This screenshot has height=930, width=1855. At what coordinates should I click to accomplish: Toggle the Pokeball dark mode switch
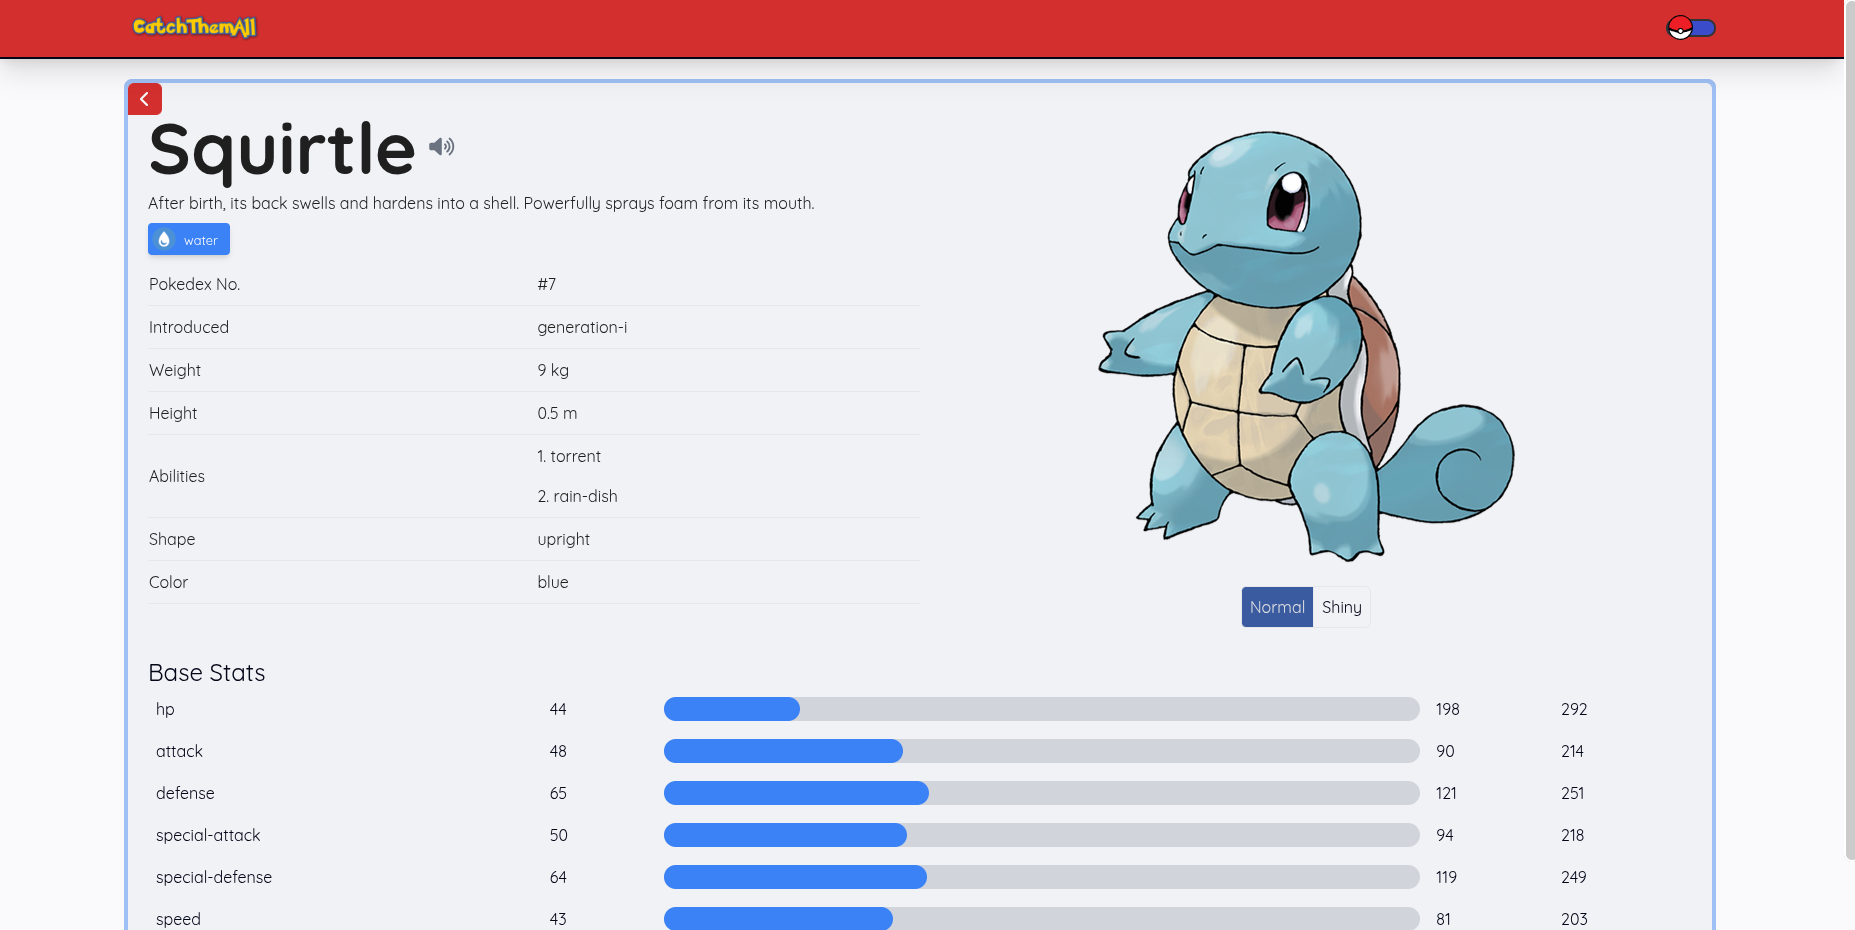(x=1691, y=28)
